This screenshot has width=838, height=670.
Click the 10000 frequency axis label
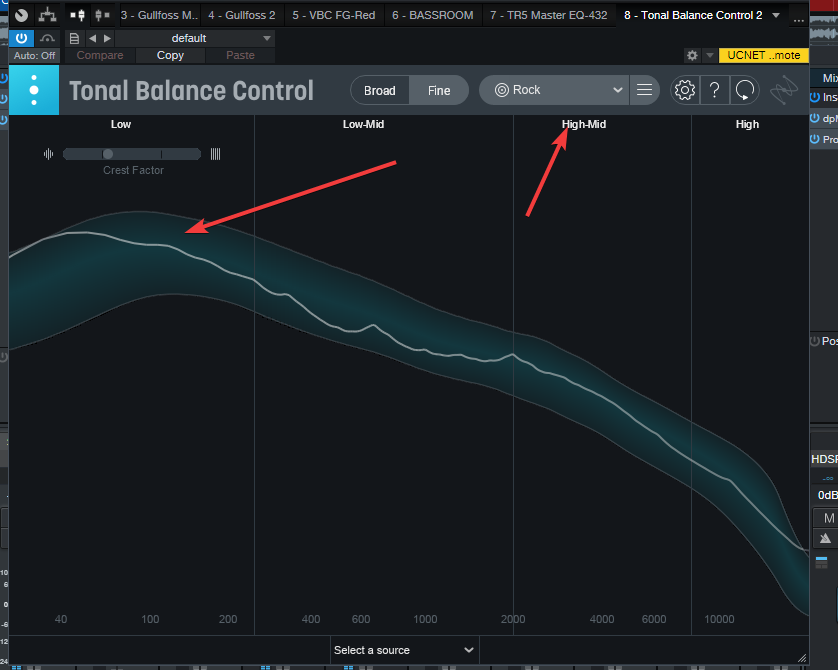point(719,619)
